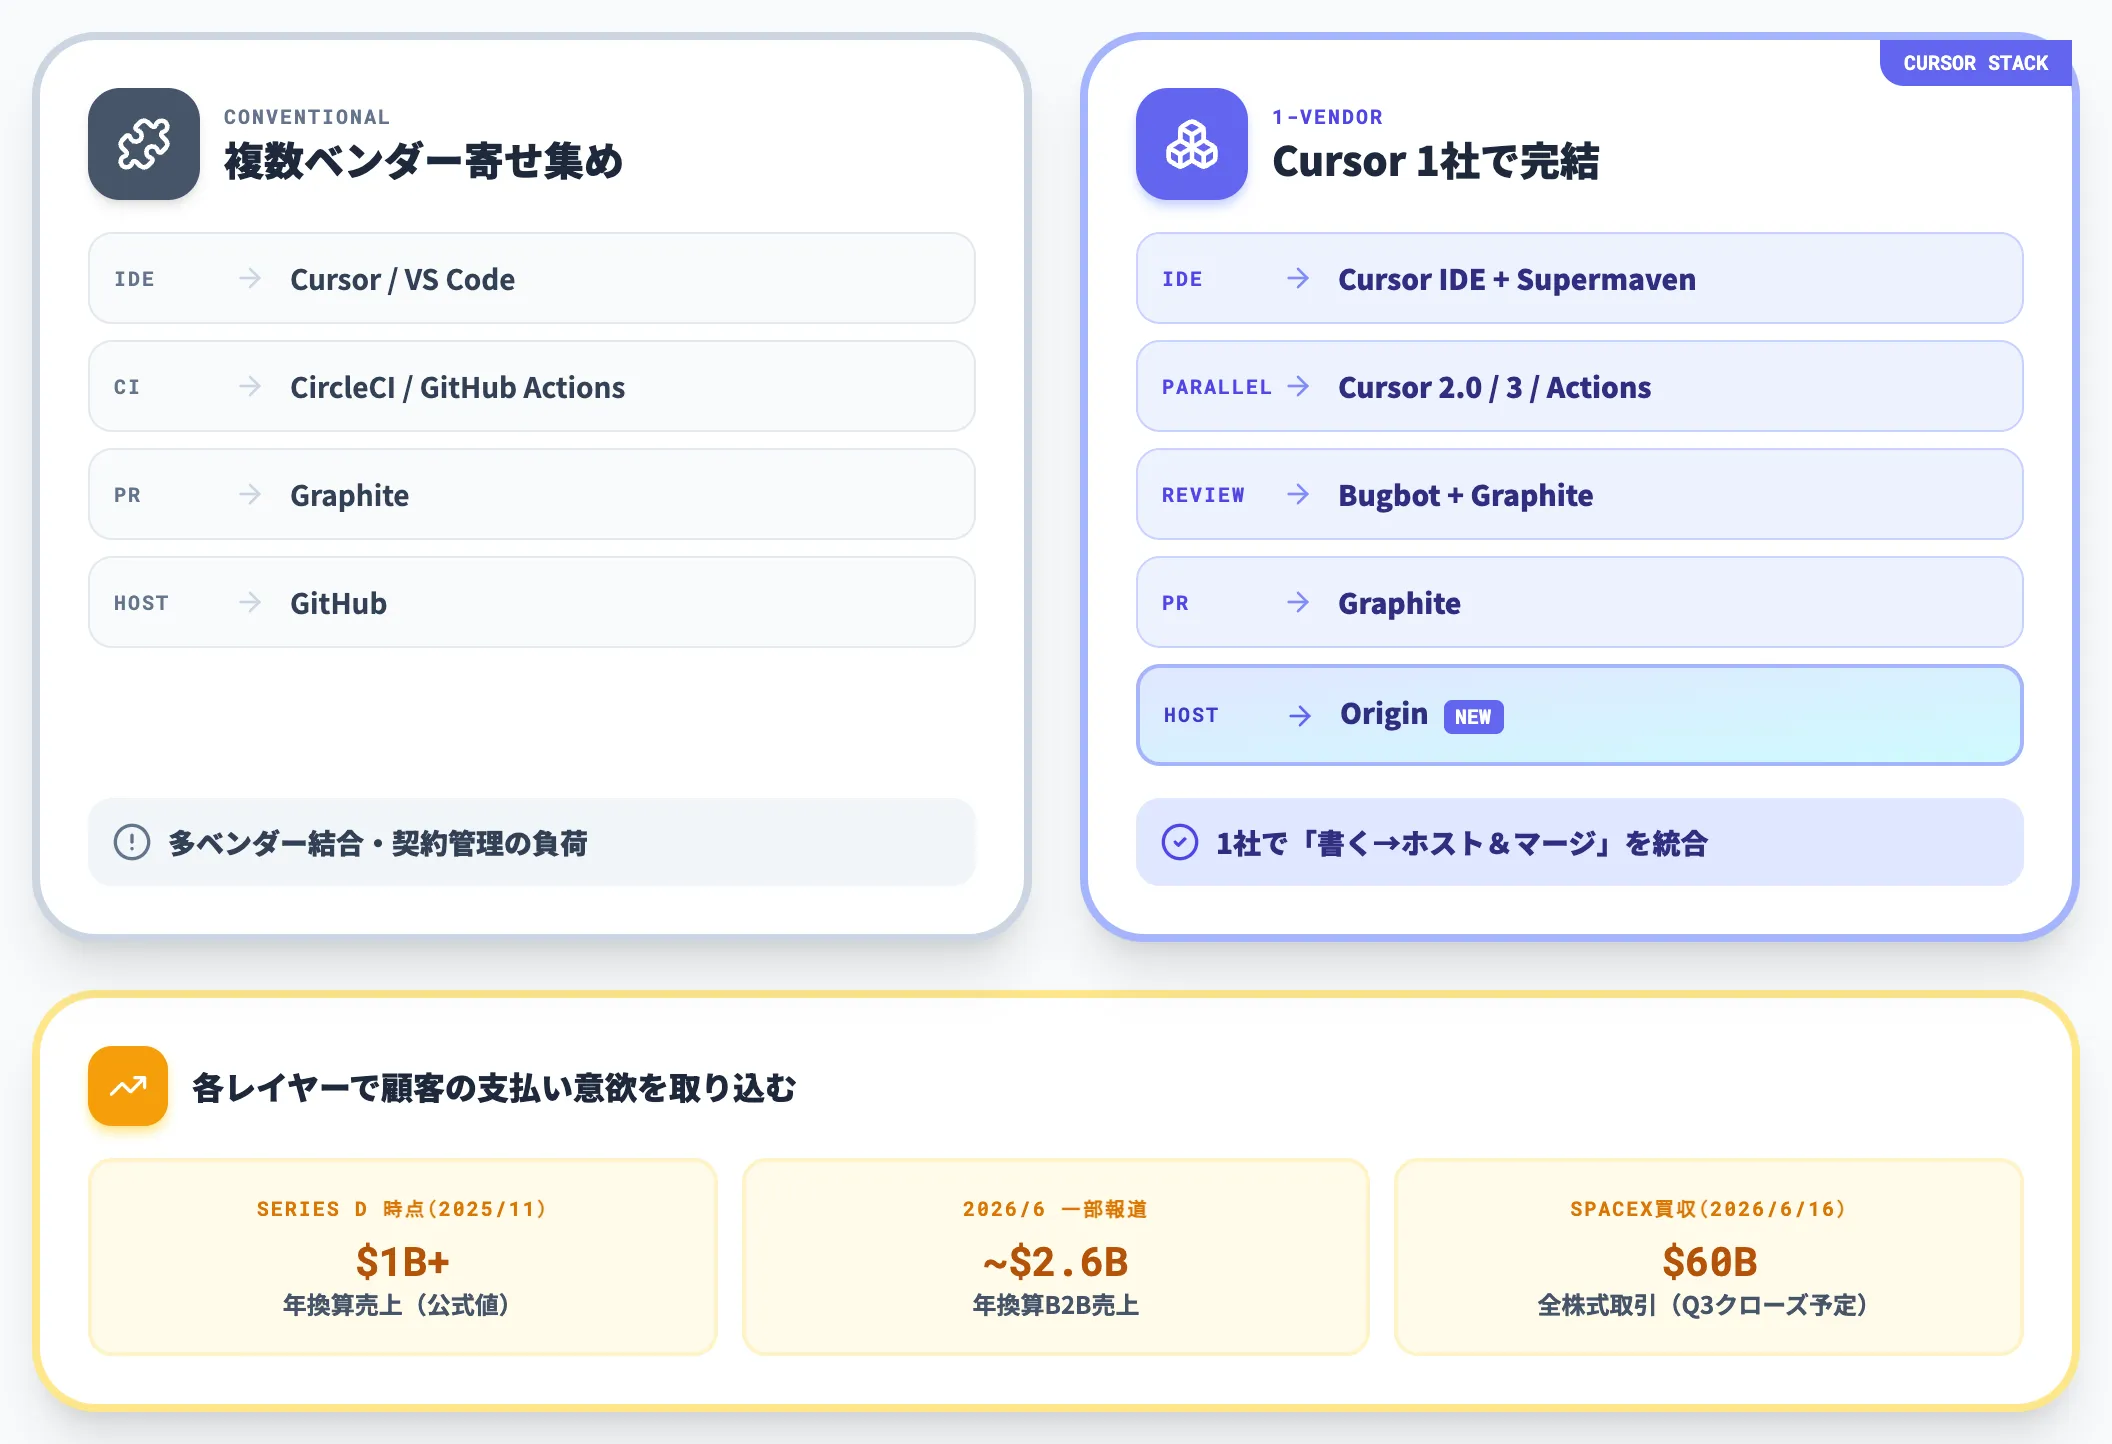The image size is (2112, 1444).
Task: Select the Cursor 2.0 / 3 / Actions entry
Action: pos(1580,386)
